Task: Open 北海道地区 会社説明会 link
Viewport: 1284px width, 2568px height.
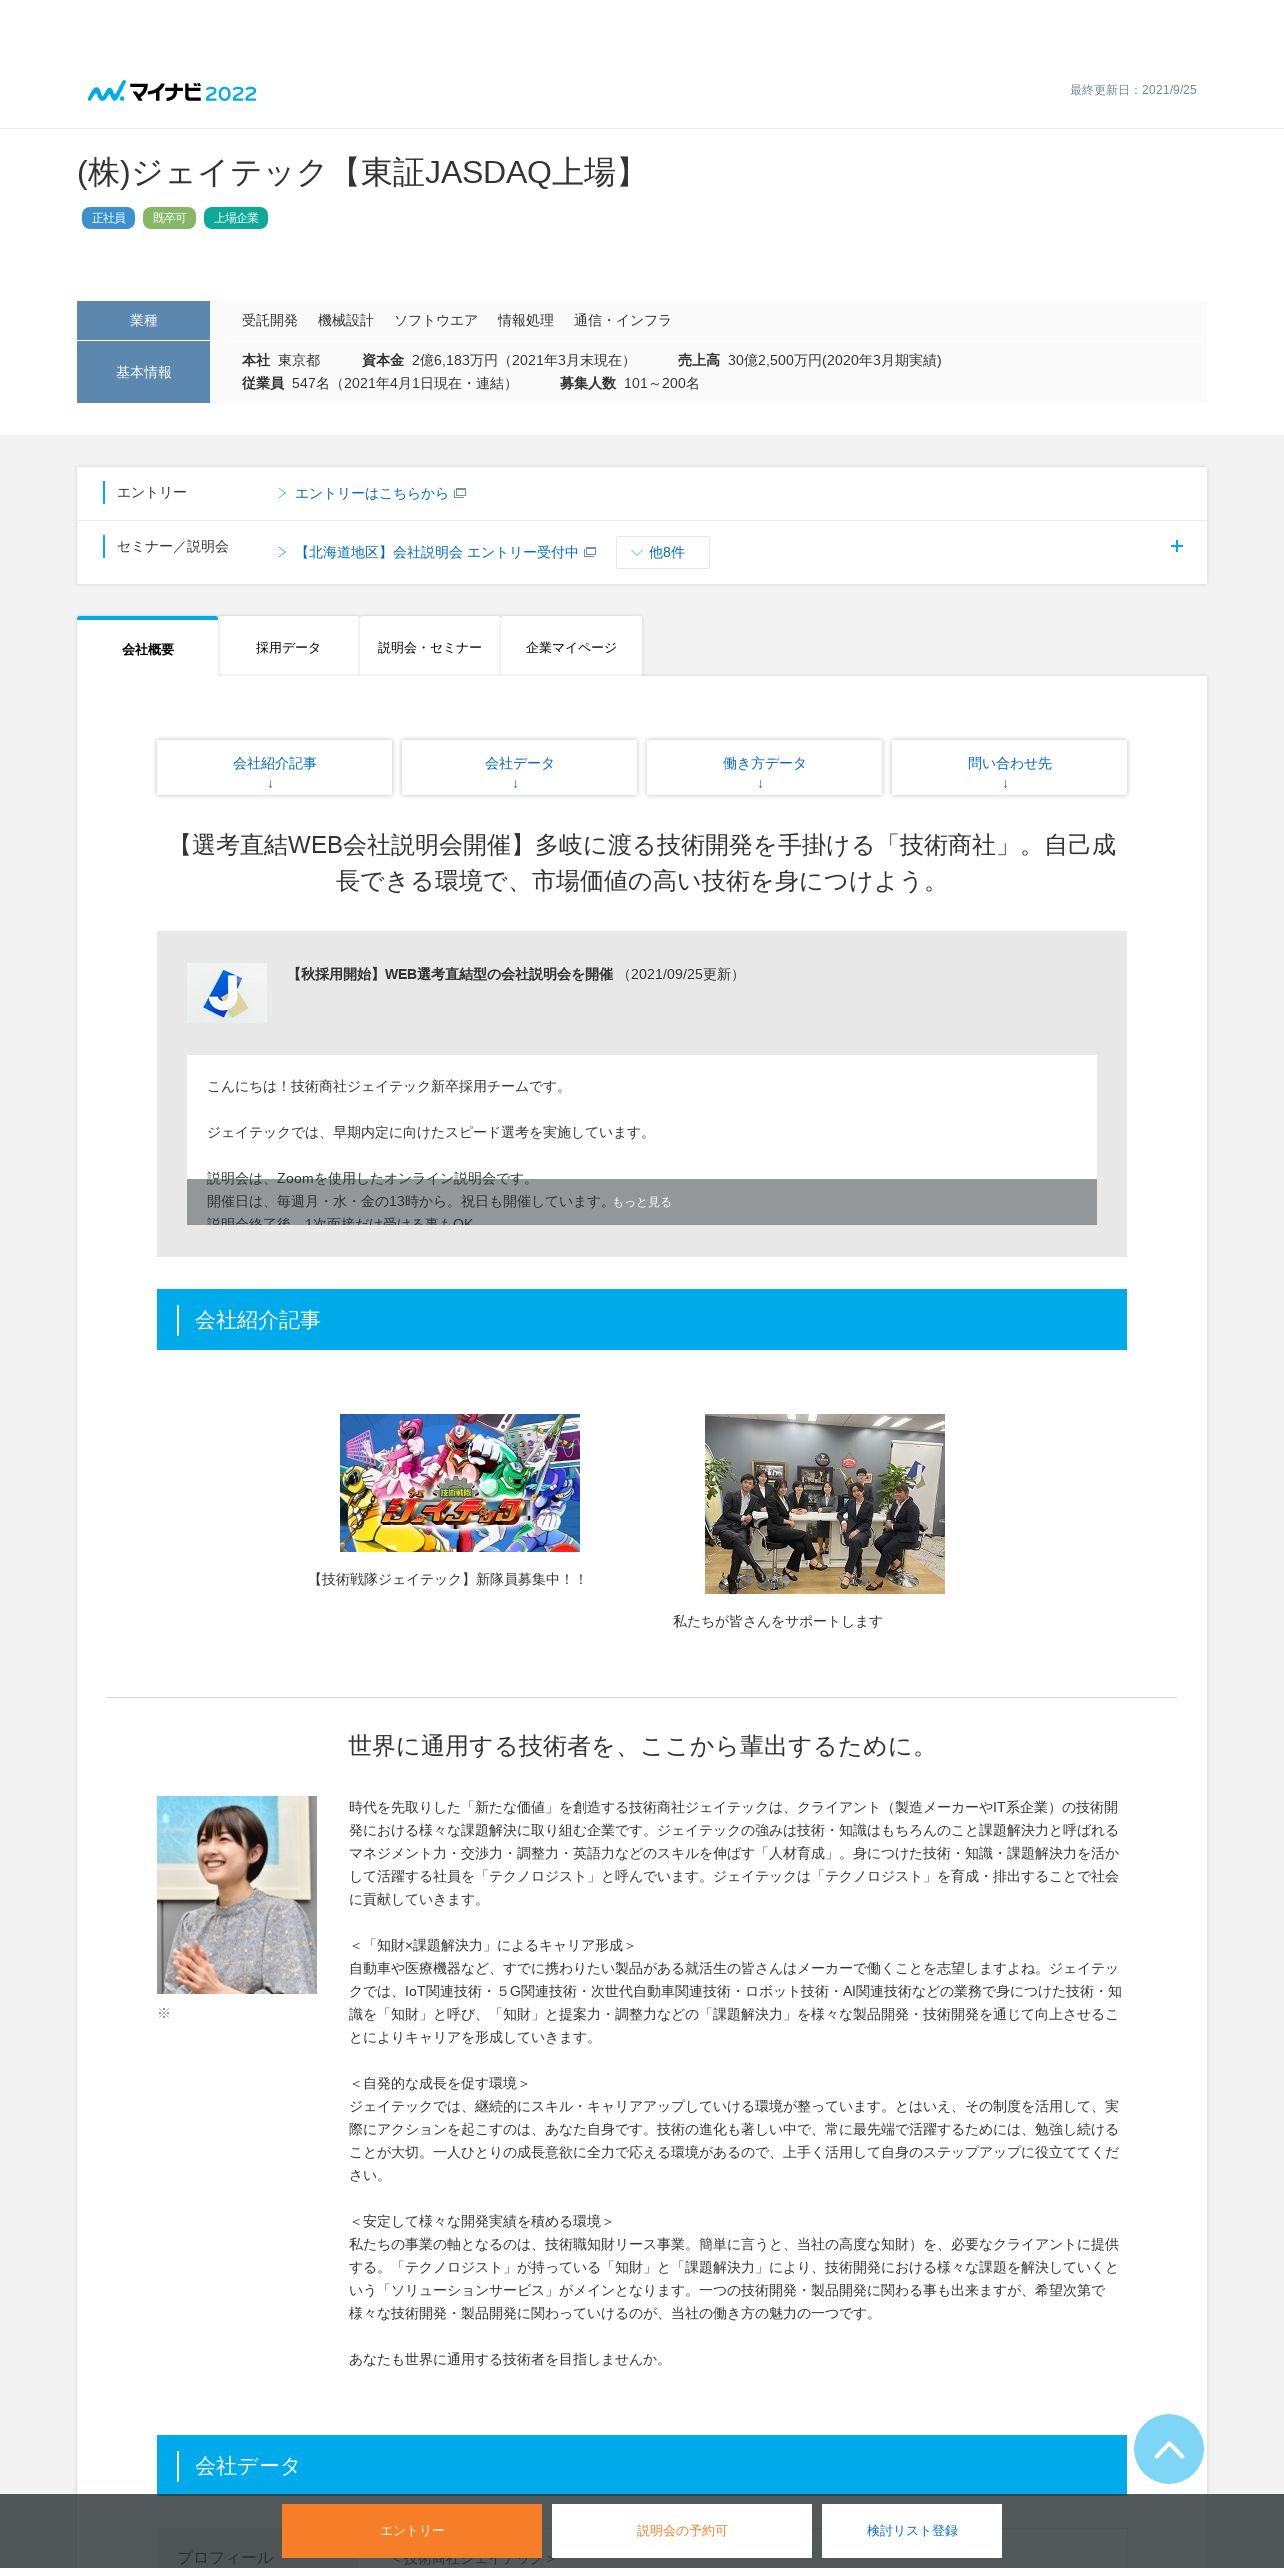Action: pos(437,552)
